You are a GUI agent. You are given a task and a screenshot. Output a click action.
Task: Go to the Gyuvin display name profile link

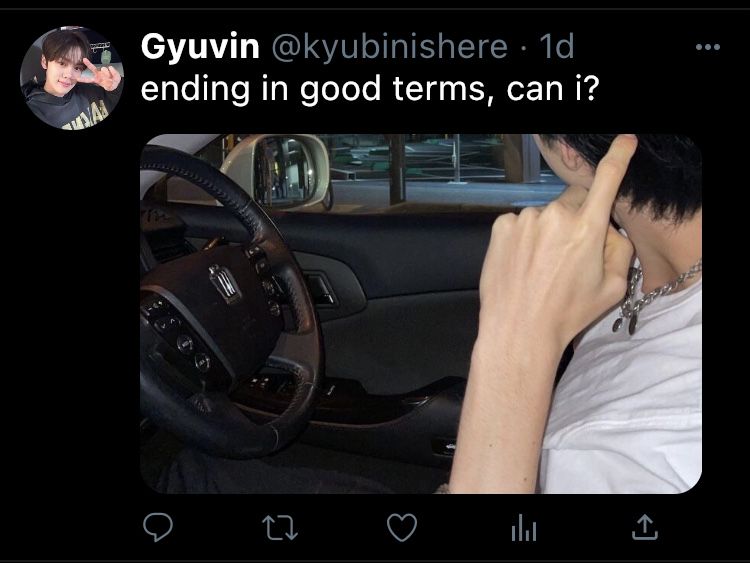pyautogui.click(x=200, y=46)
